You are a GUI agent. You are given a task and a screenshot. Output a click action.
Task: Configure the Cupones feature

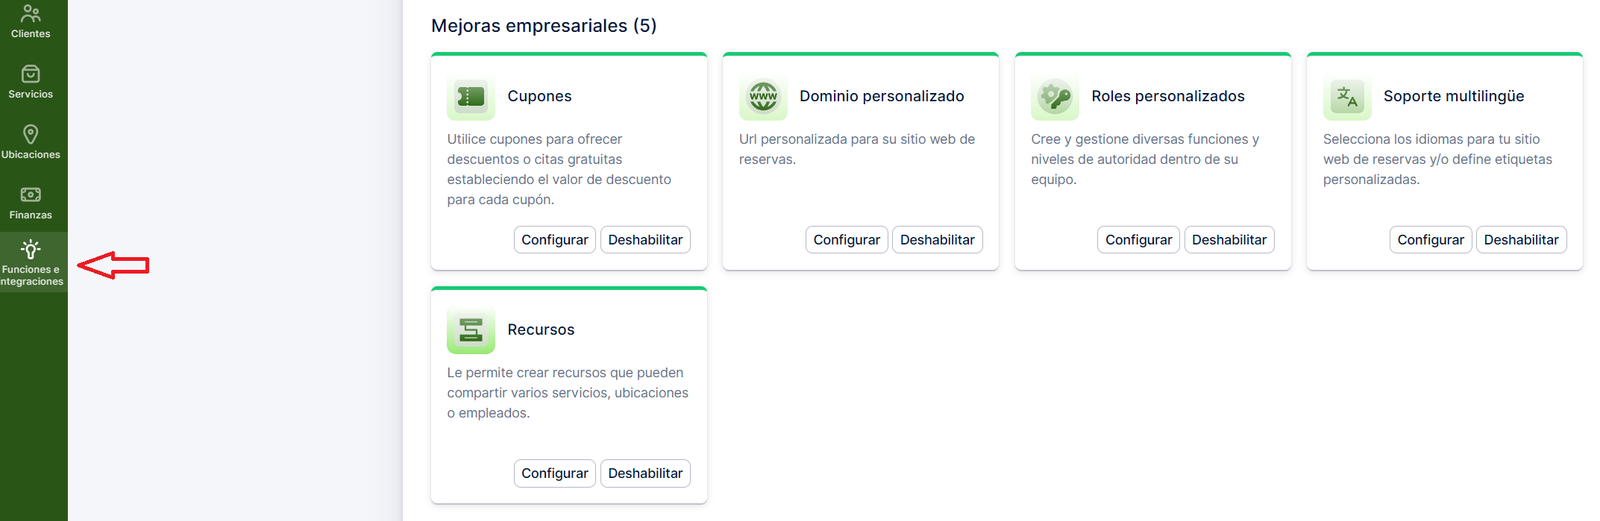point(555,240)
